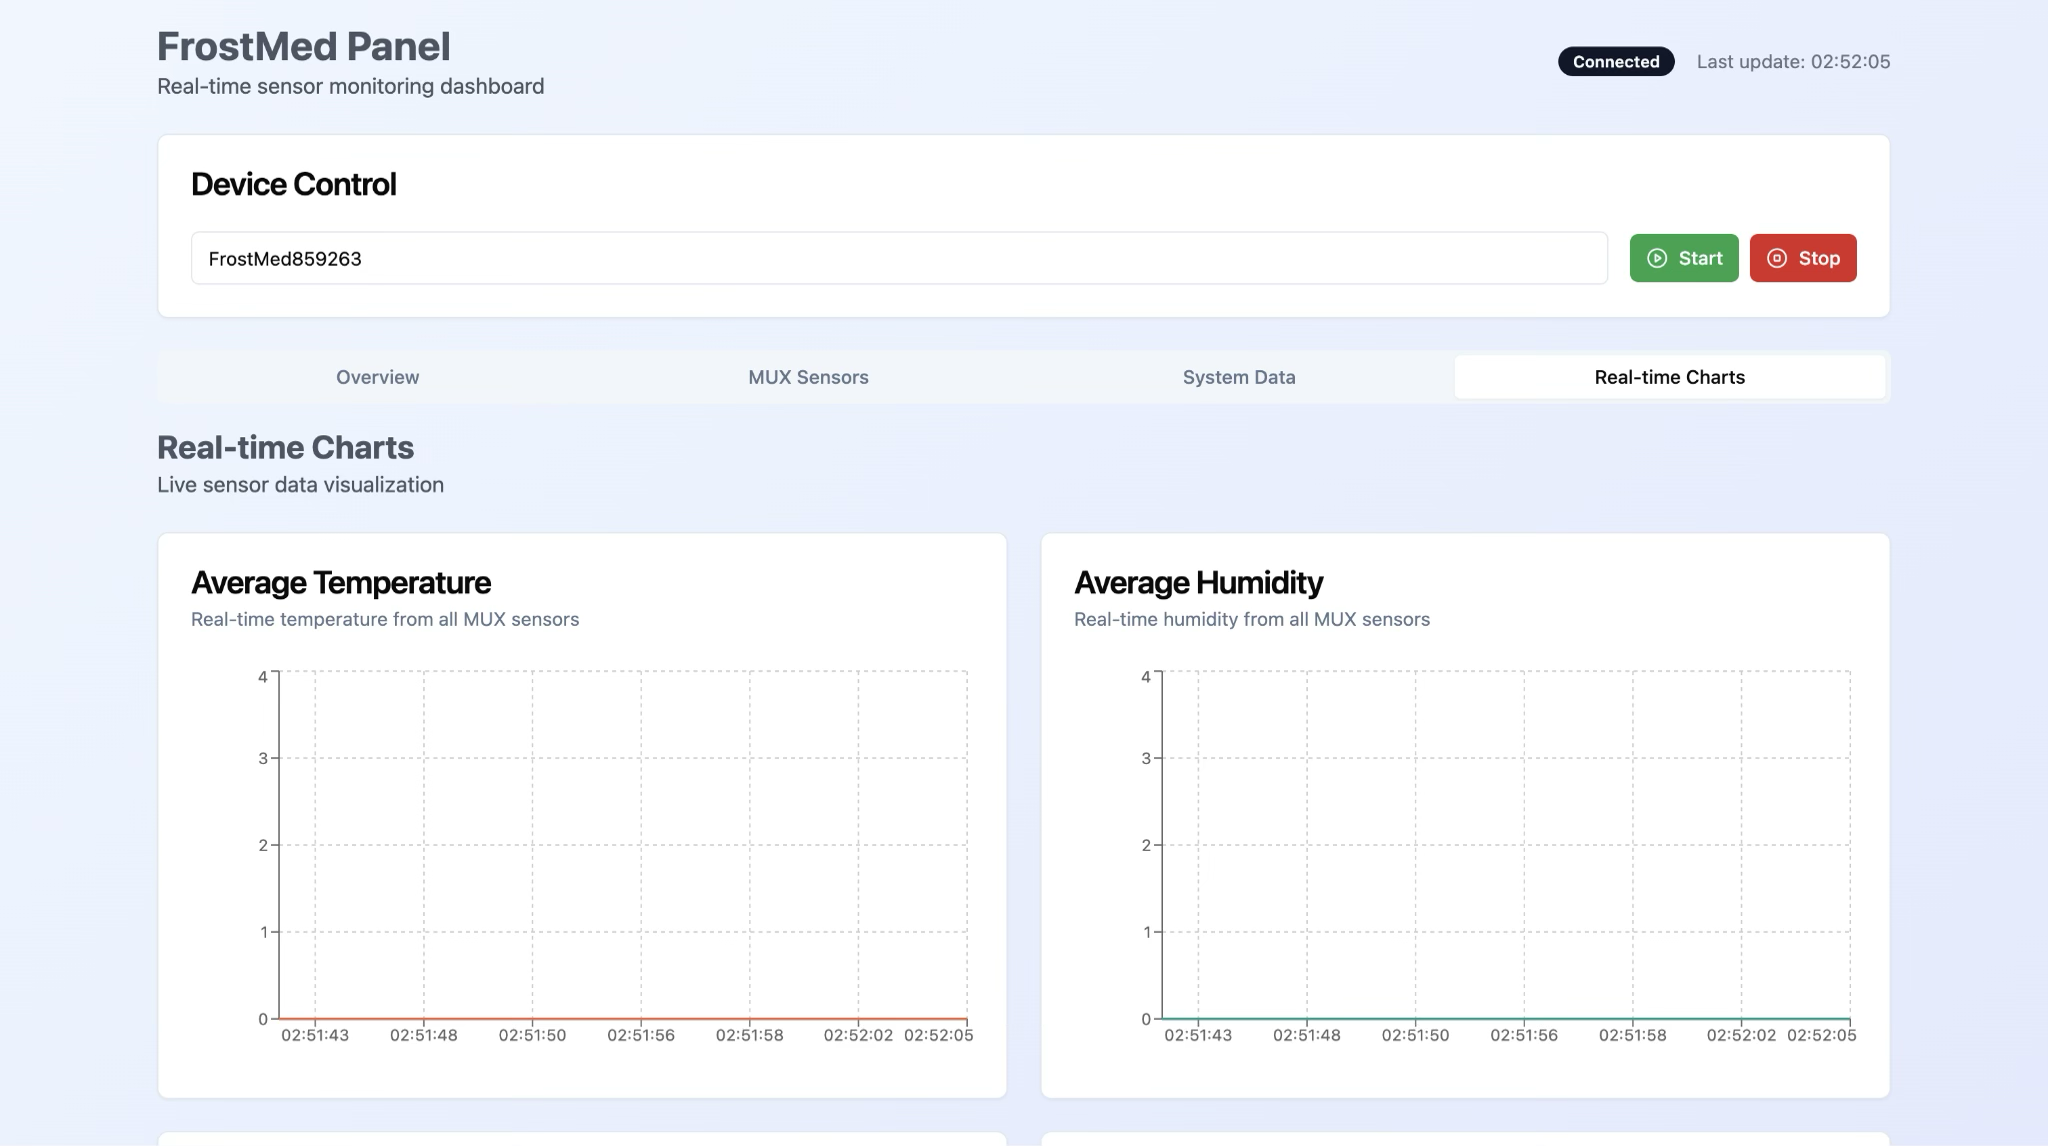The width and height of the screenshot is (2048, 1146).
Task: Click the Average Temperature chart title
Action: 340,583
